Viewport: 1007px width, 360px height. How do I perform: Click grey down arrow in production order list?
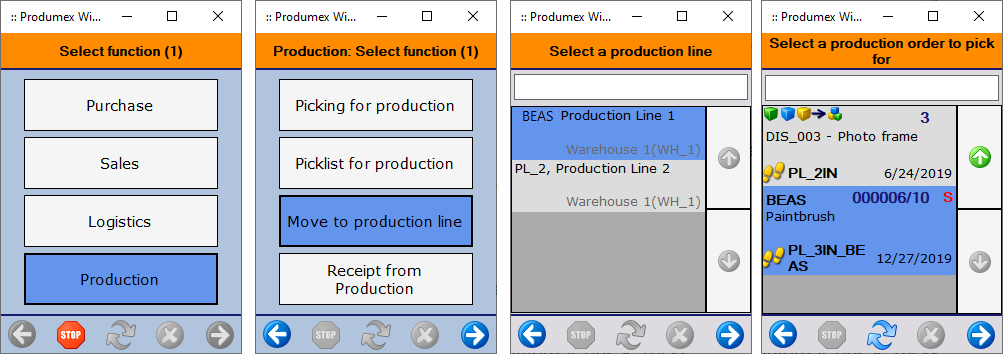coord(979,261)
